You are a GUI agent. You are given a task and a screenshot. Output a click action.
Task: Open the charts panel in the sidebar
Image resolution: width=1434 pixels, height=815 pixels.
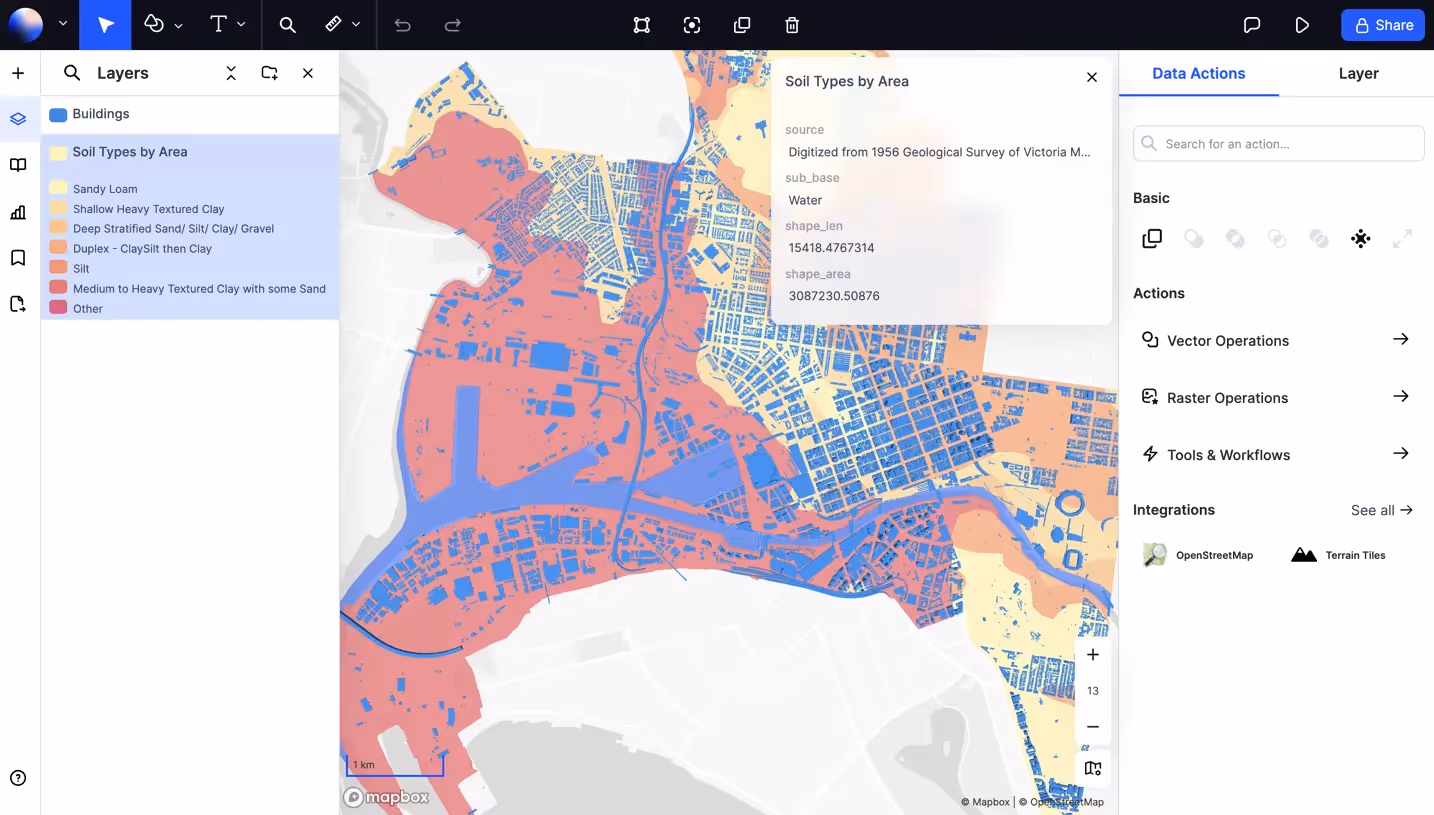17,212
